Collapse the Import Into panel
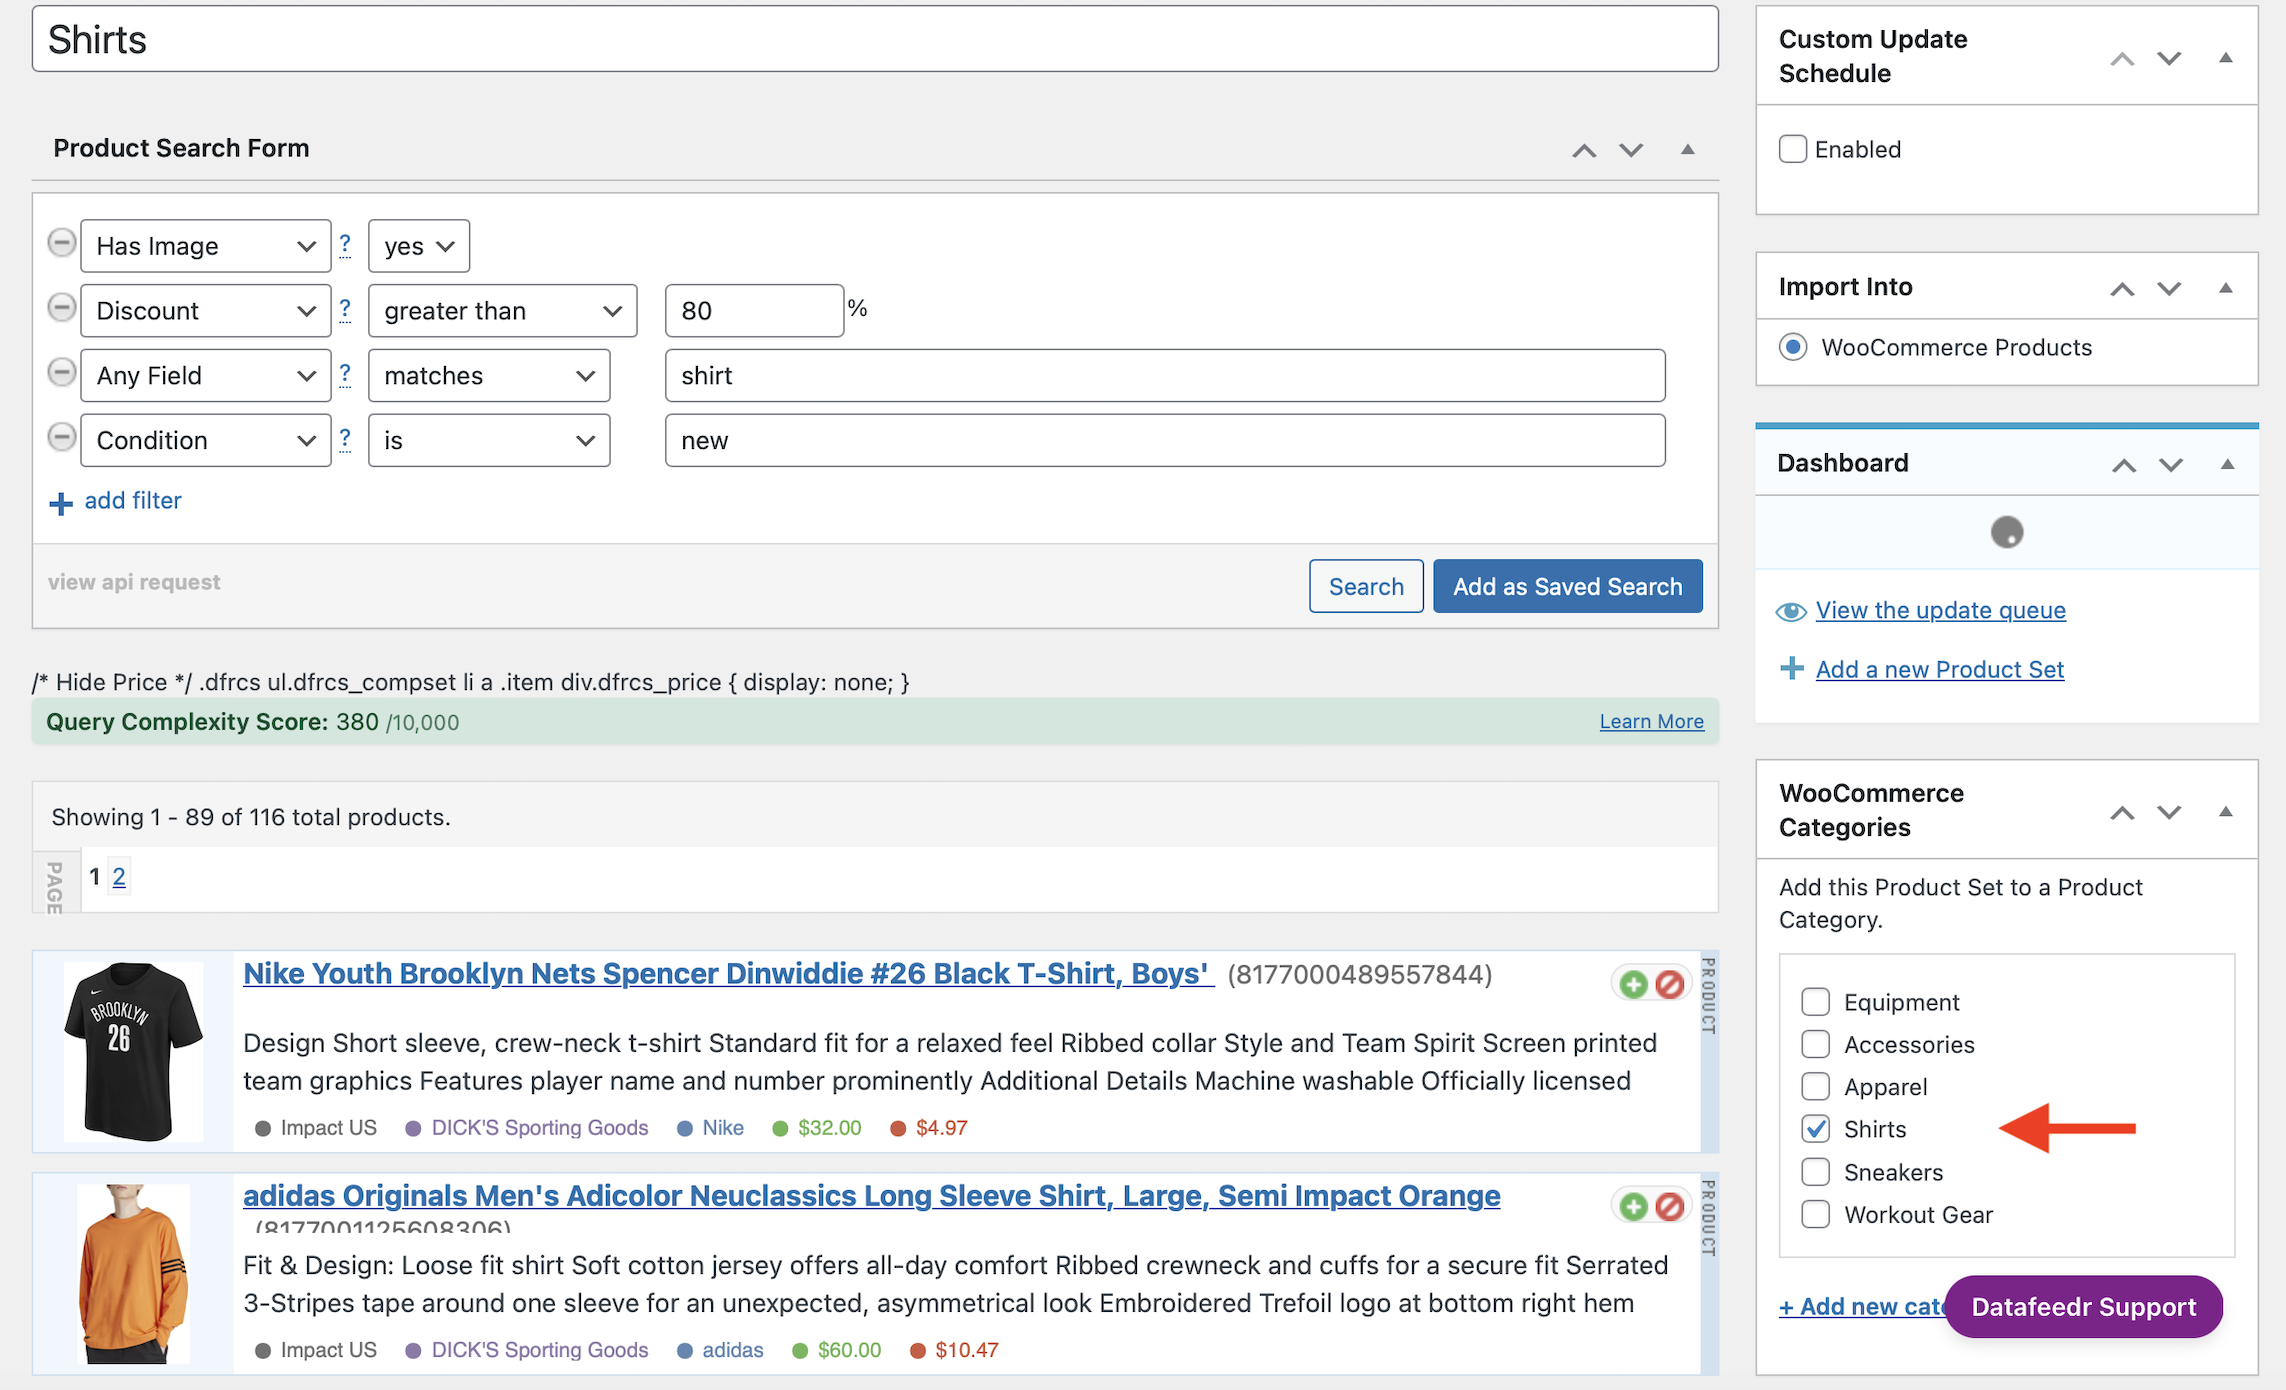The image size is (2286, 1390). click(2226, 288)
